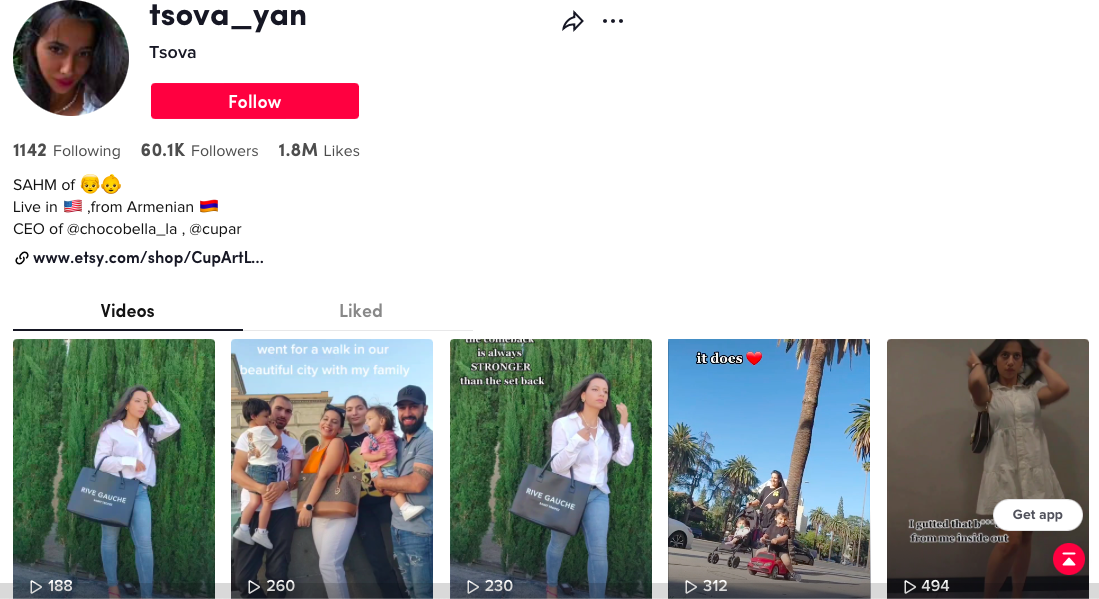
Task: Follow the tsova_yan account
Action: pos(254,101)
